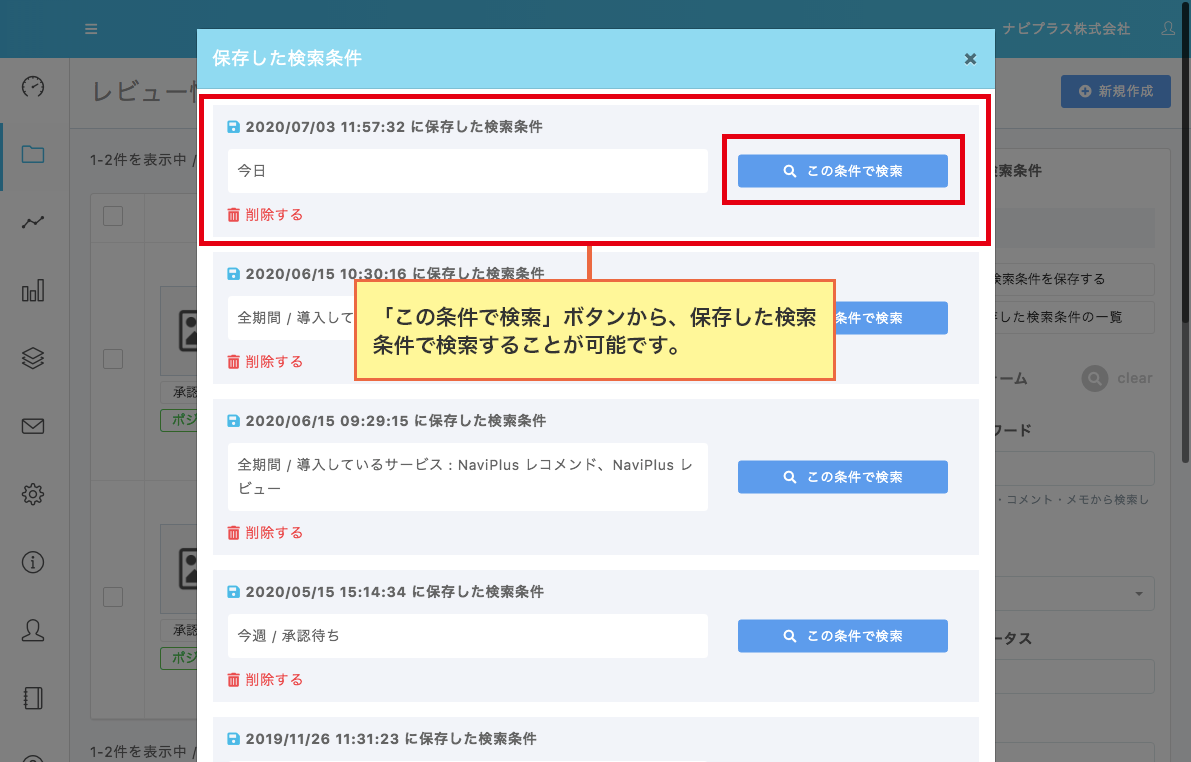This screenshot has height=762, width=1191.
Task: Click the 今日 condition text field
Action: pyautogui.click(x=467, y=171)
